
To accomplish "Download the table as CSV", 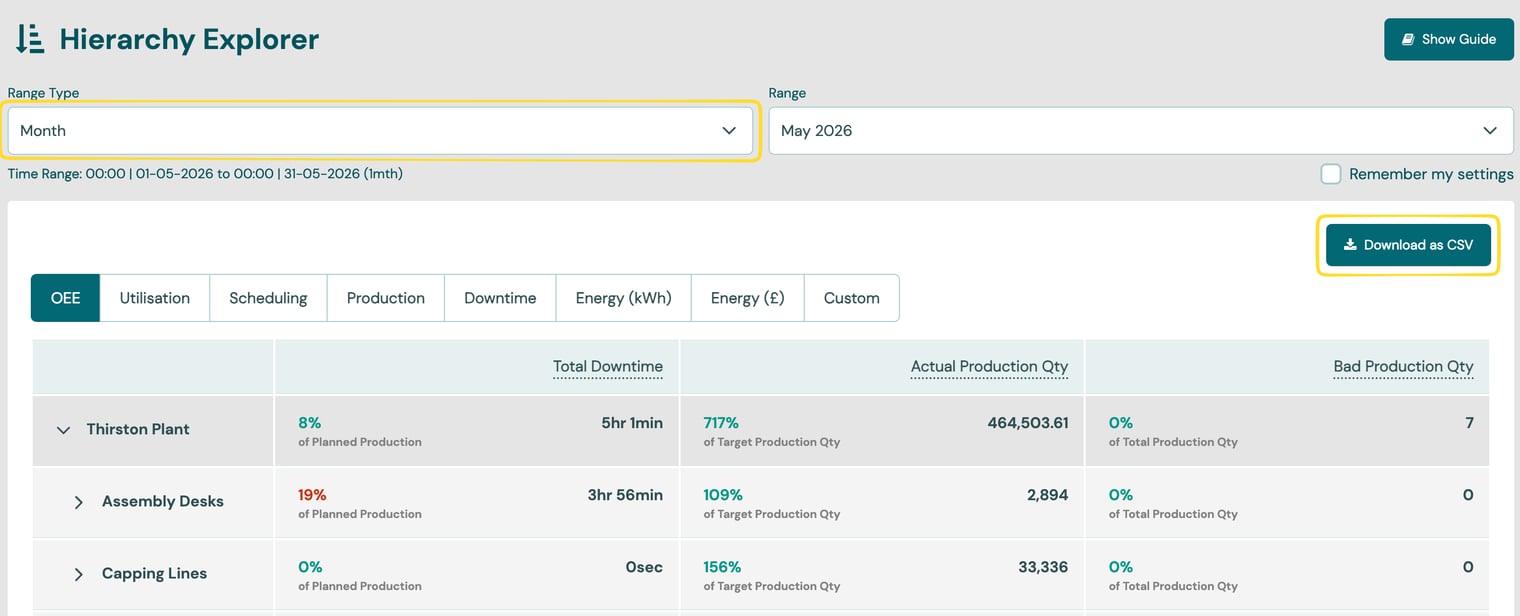I will (1408, 245).
